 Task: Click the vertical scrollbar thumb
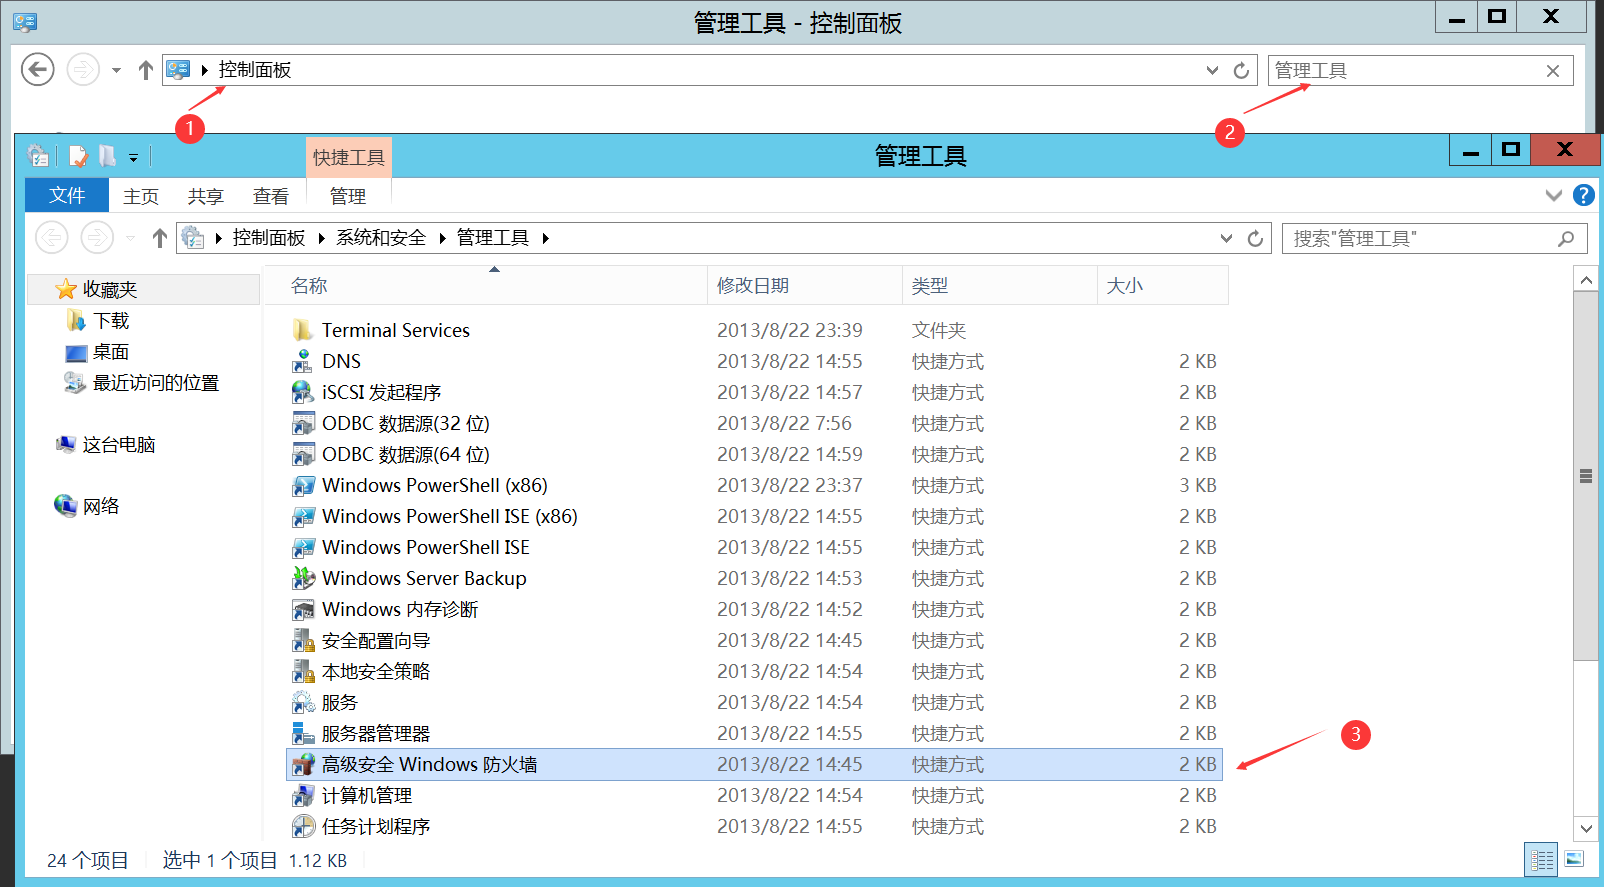click(x=1586, y=476)
